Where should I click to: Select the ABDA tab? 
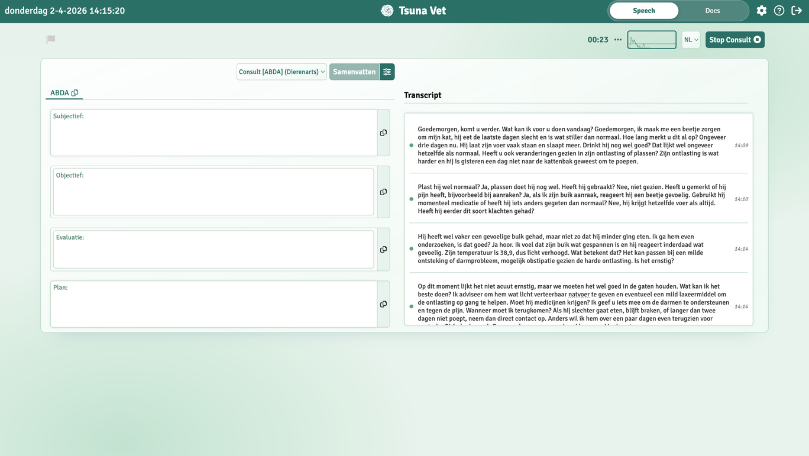tap(64, 93)
